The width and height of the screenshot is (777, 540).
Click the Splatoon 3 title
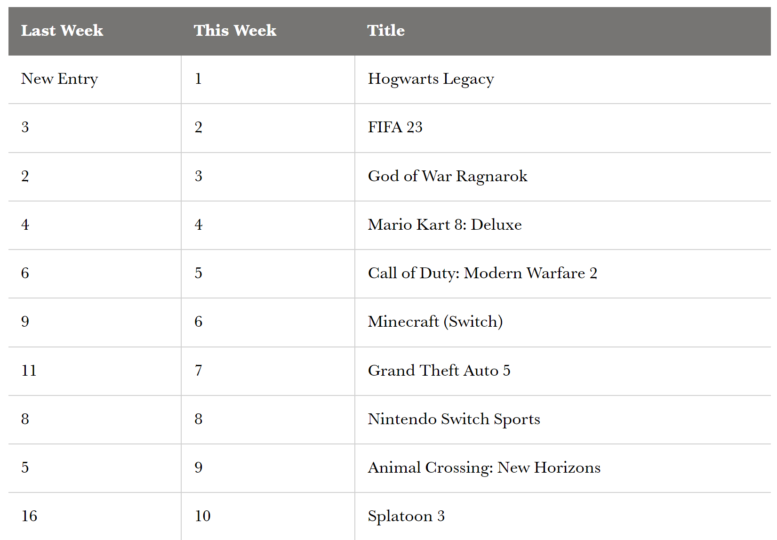coord(406,516)
